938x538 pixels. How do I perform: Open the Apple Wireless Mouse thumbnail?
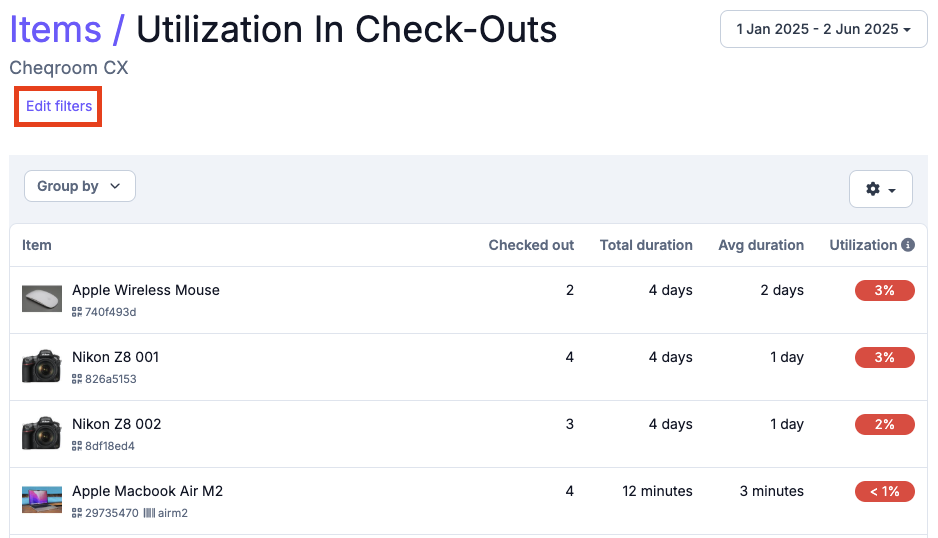click(42, 299)
